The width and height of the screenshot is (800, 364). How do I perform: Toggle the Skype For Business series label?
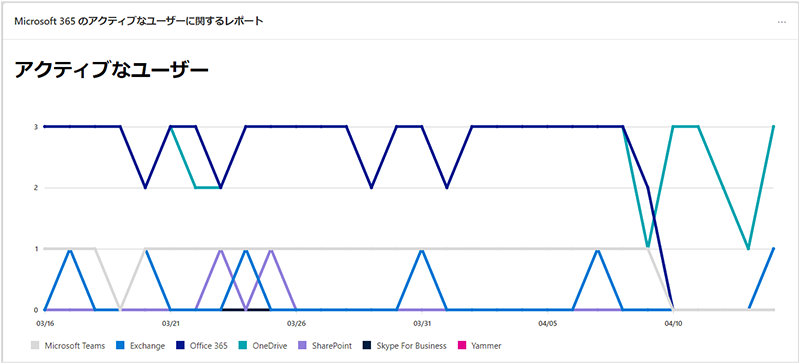click(411, 346)
